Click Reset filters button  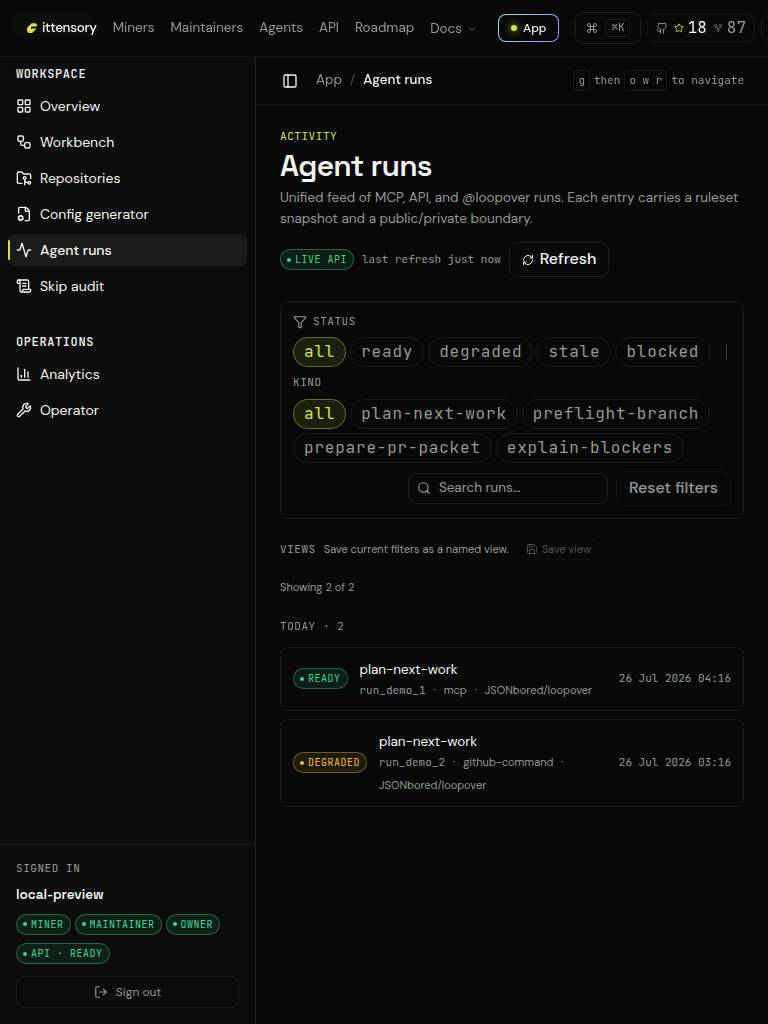(x=673, y=488)
